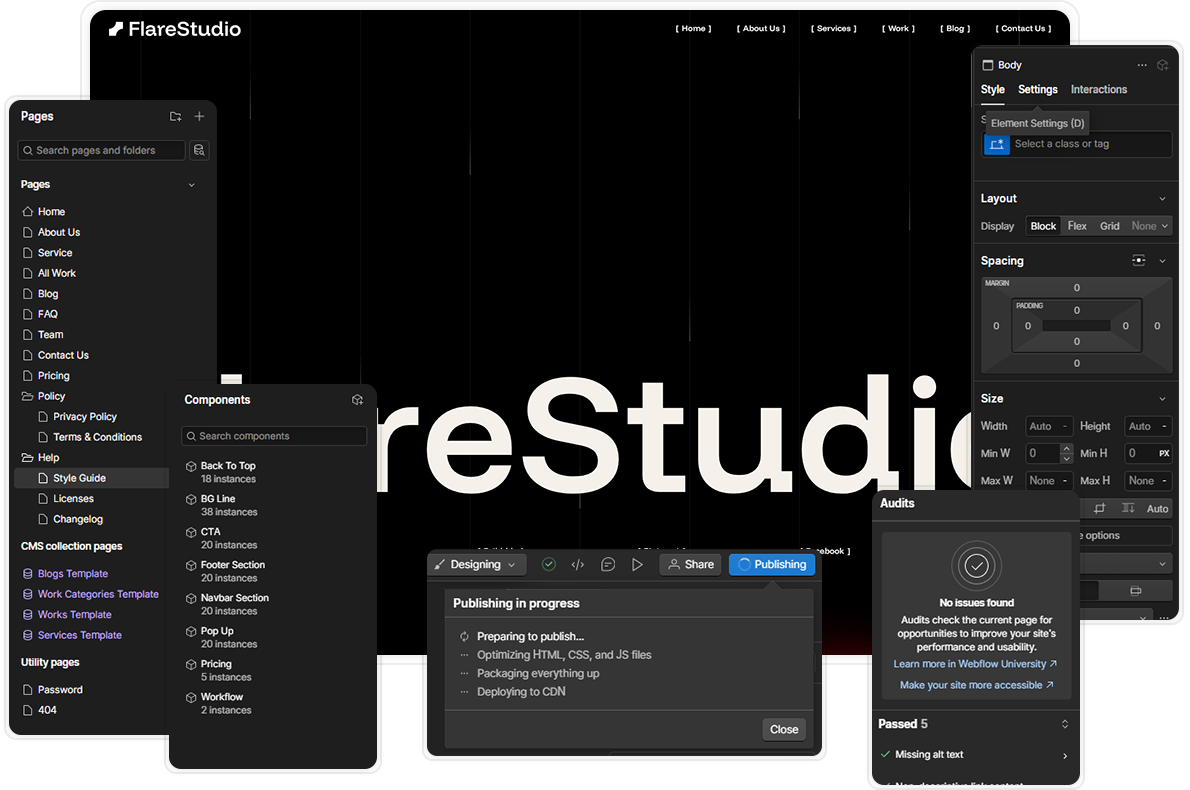Screen dimensions: 1190x790
Task: Click the Blog nav link
Action: tap(955, 29)
